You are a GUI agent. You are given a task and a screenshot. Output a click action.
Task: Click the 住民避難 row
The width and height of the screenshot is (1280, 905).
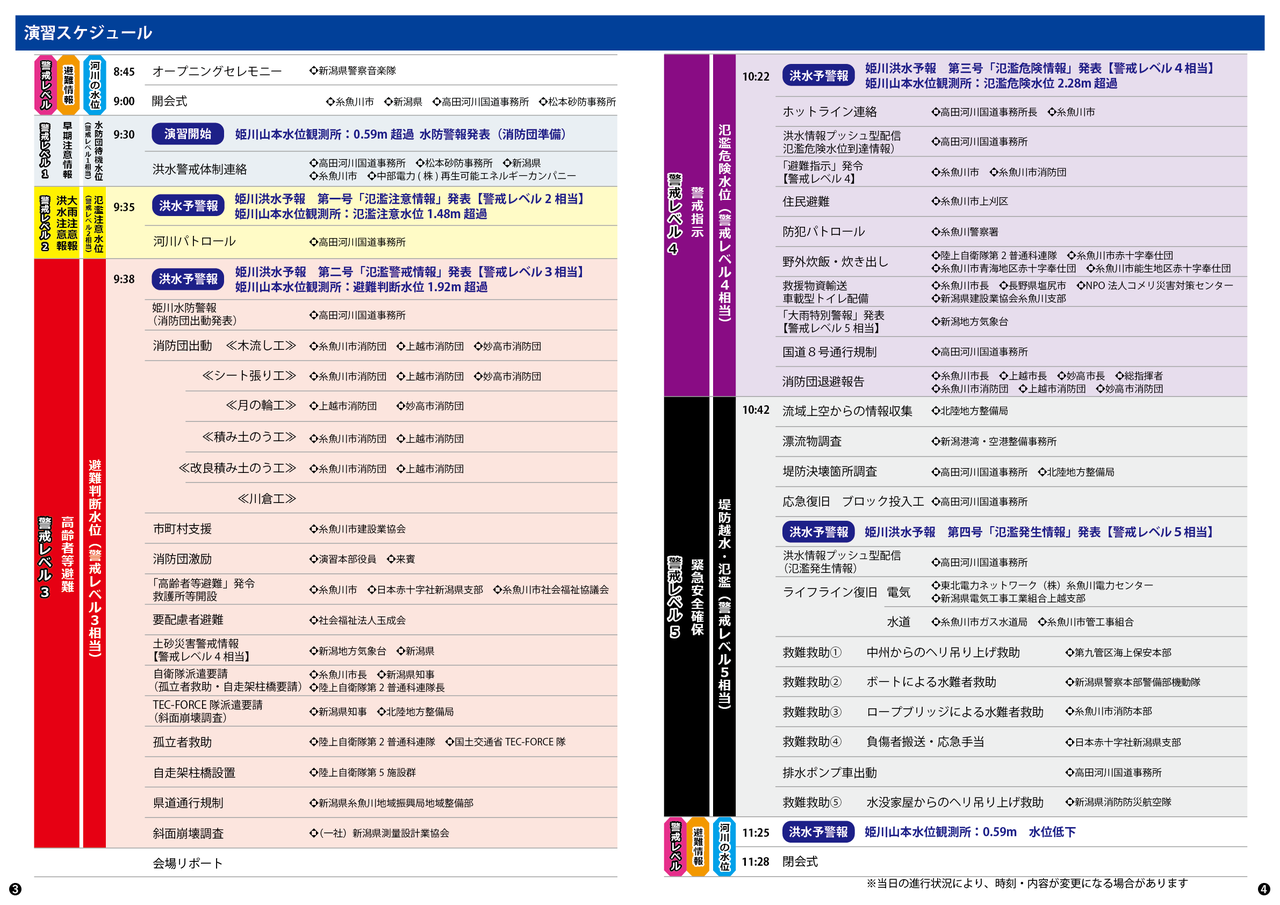click(x=1011, y=201)
